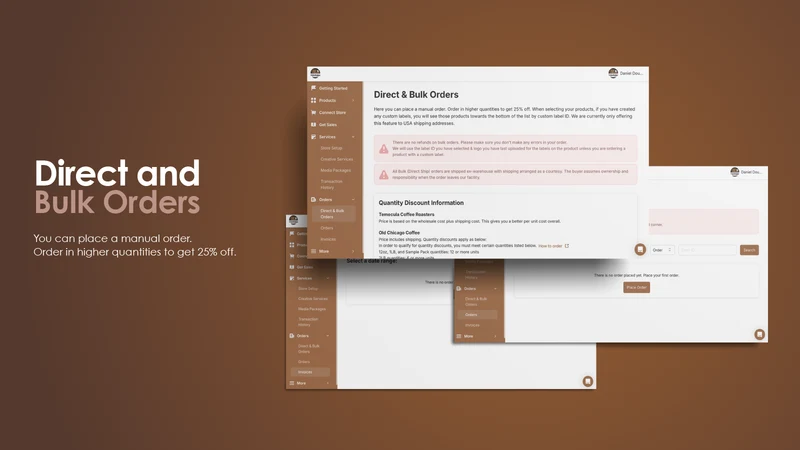Click the Connect Store cart icon in front window

pos(313,113)
